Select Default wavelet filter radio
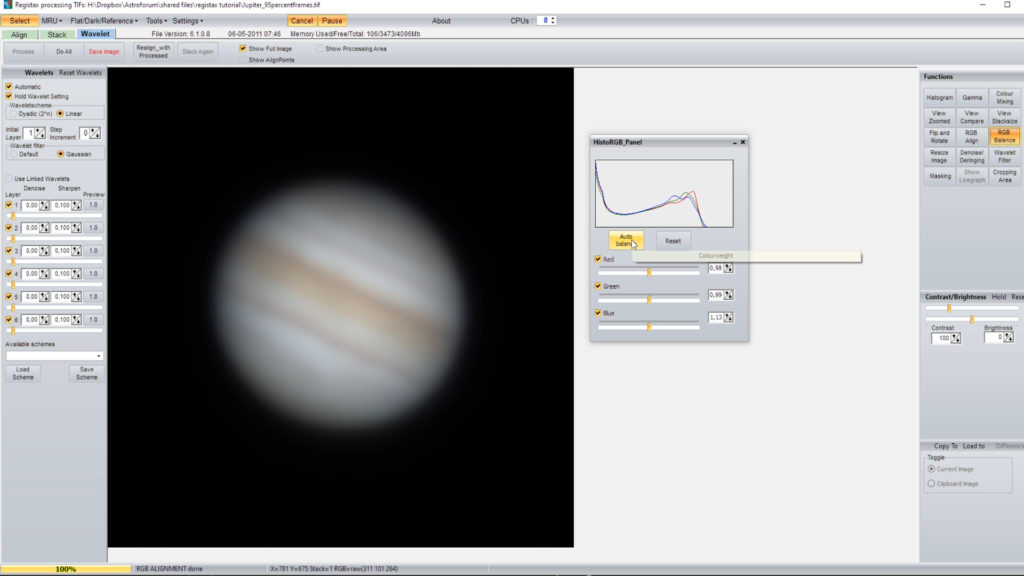1024x576 pixels. [13, 154]
